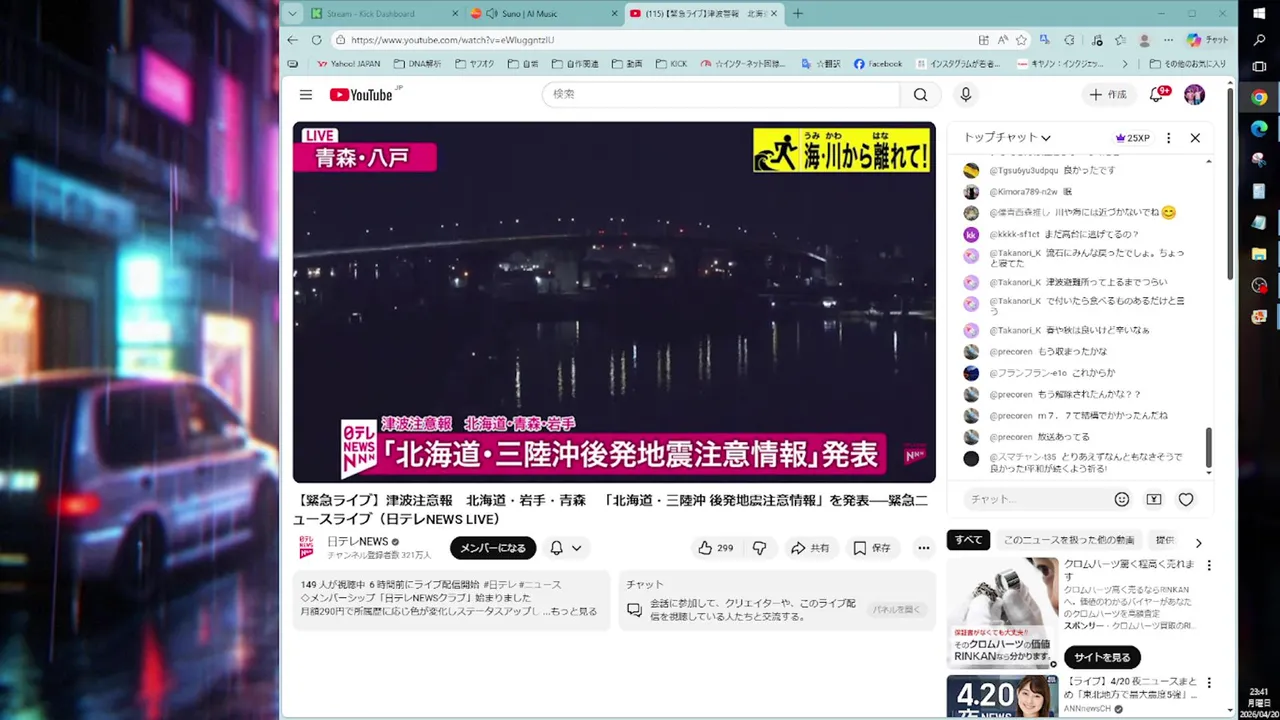Click the YouTube search magnifier button

pos(920,94)
